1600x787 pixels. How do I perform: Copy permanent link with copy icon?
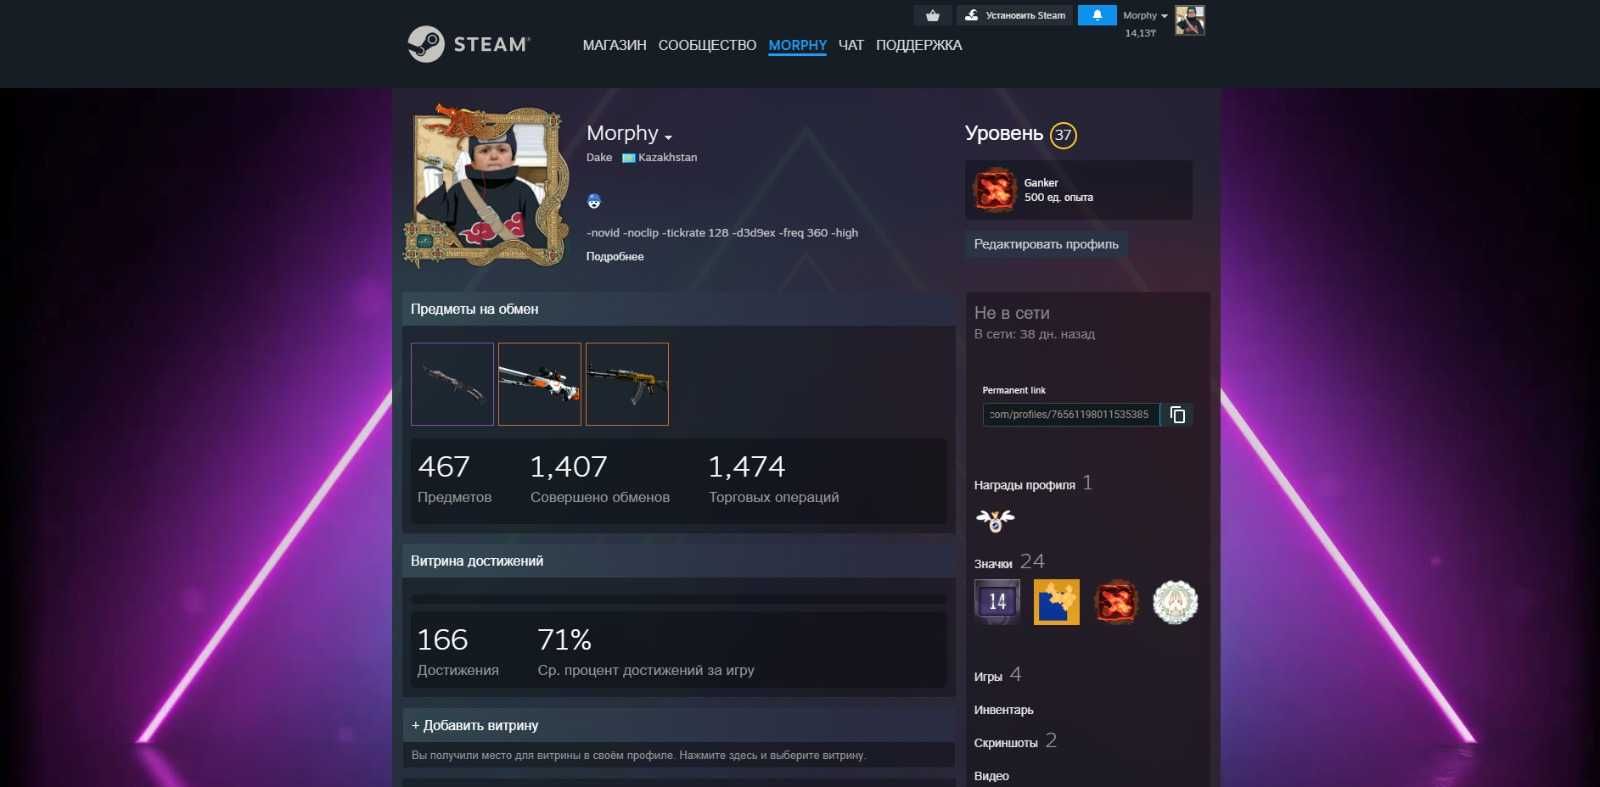click(1177, 414)
